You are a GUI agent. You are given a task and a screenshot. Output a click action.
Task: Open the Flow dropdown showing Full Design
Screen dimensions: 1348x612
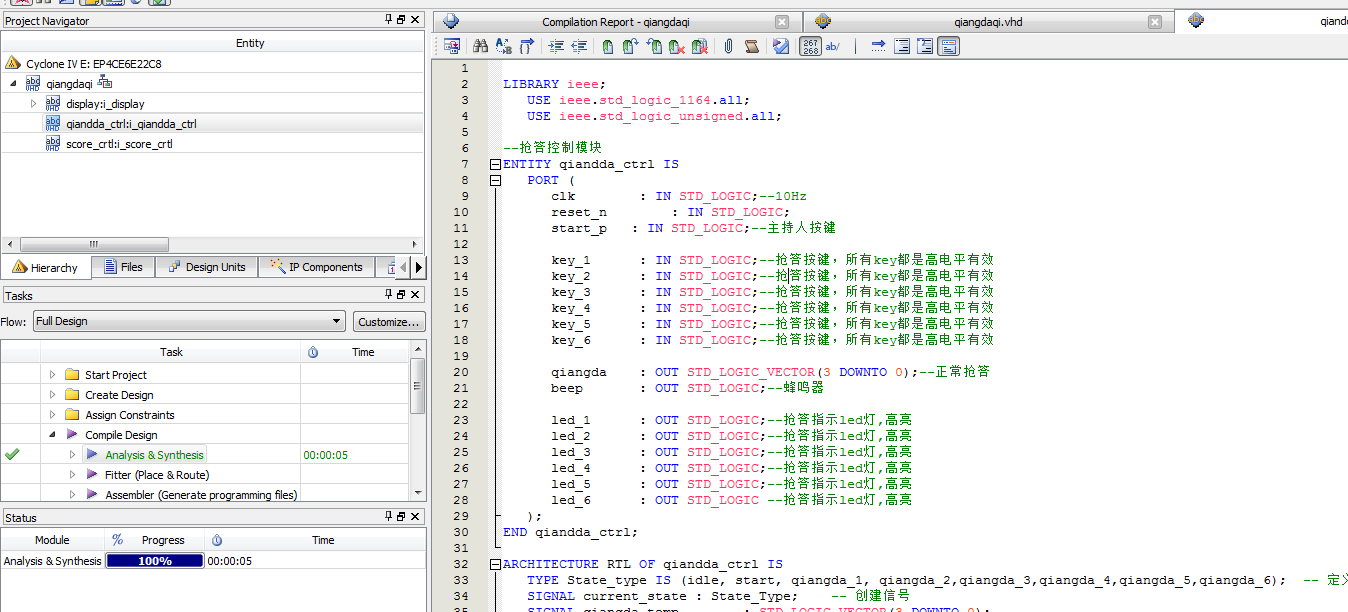click(188, 321)
